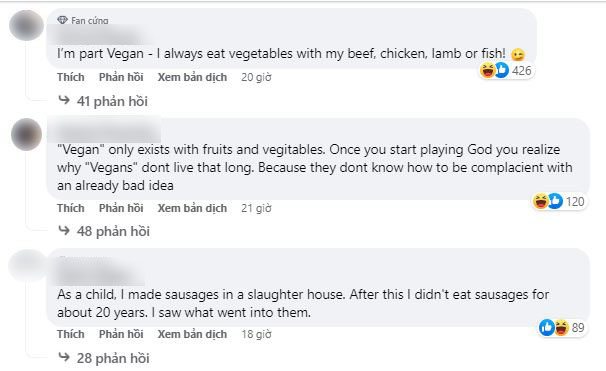Image resolution: width=606 pixels, height=371 pixels.
Task: Open reactions on the 426-reaction vegan comment
Action: coord(506,71)
